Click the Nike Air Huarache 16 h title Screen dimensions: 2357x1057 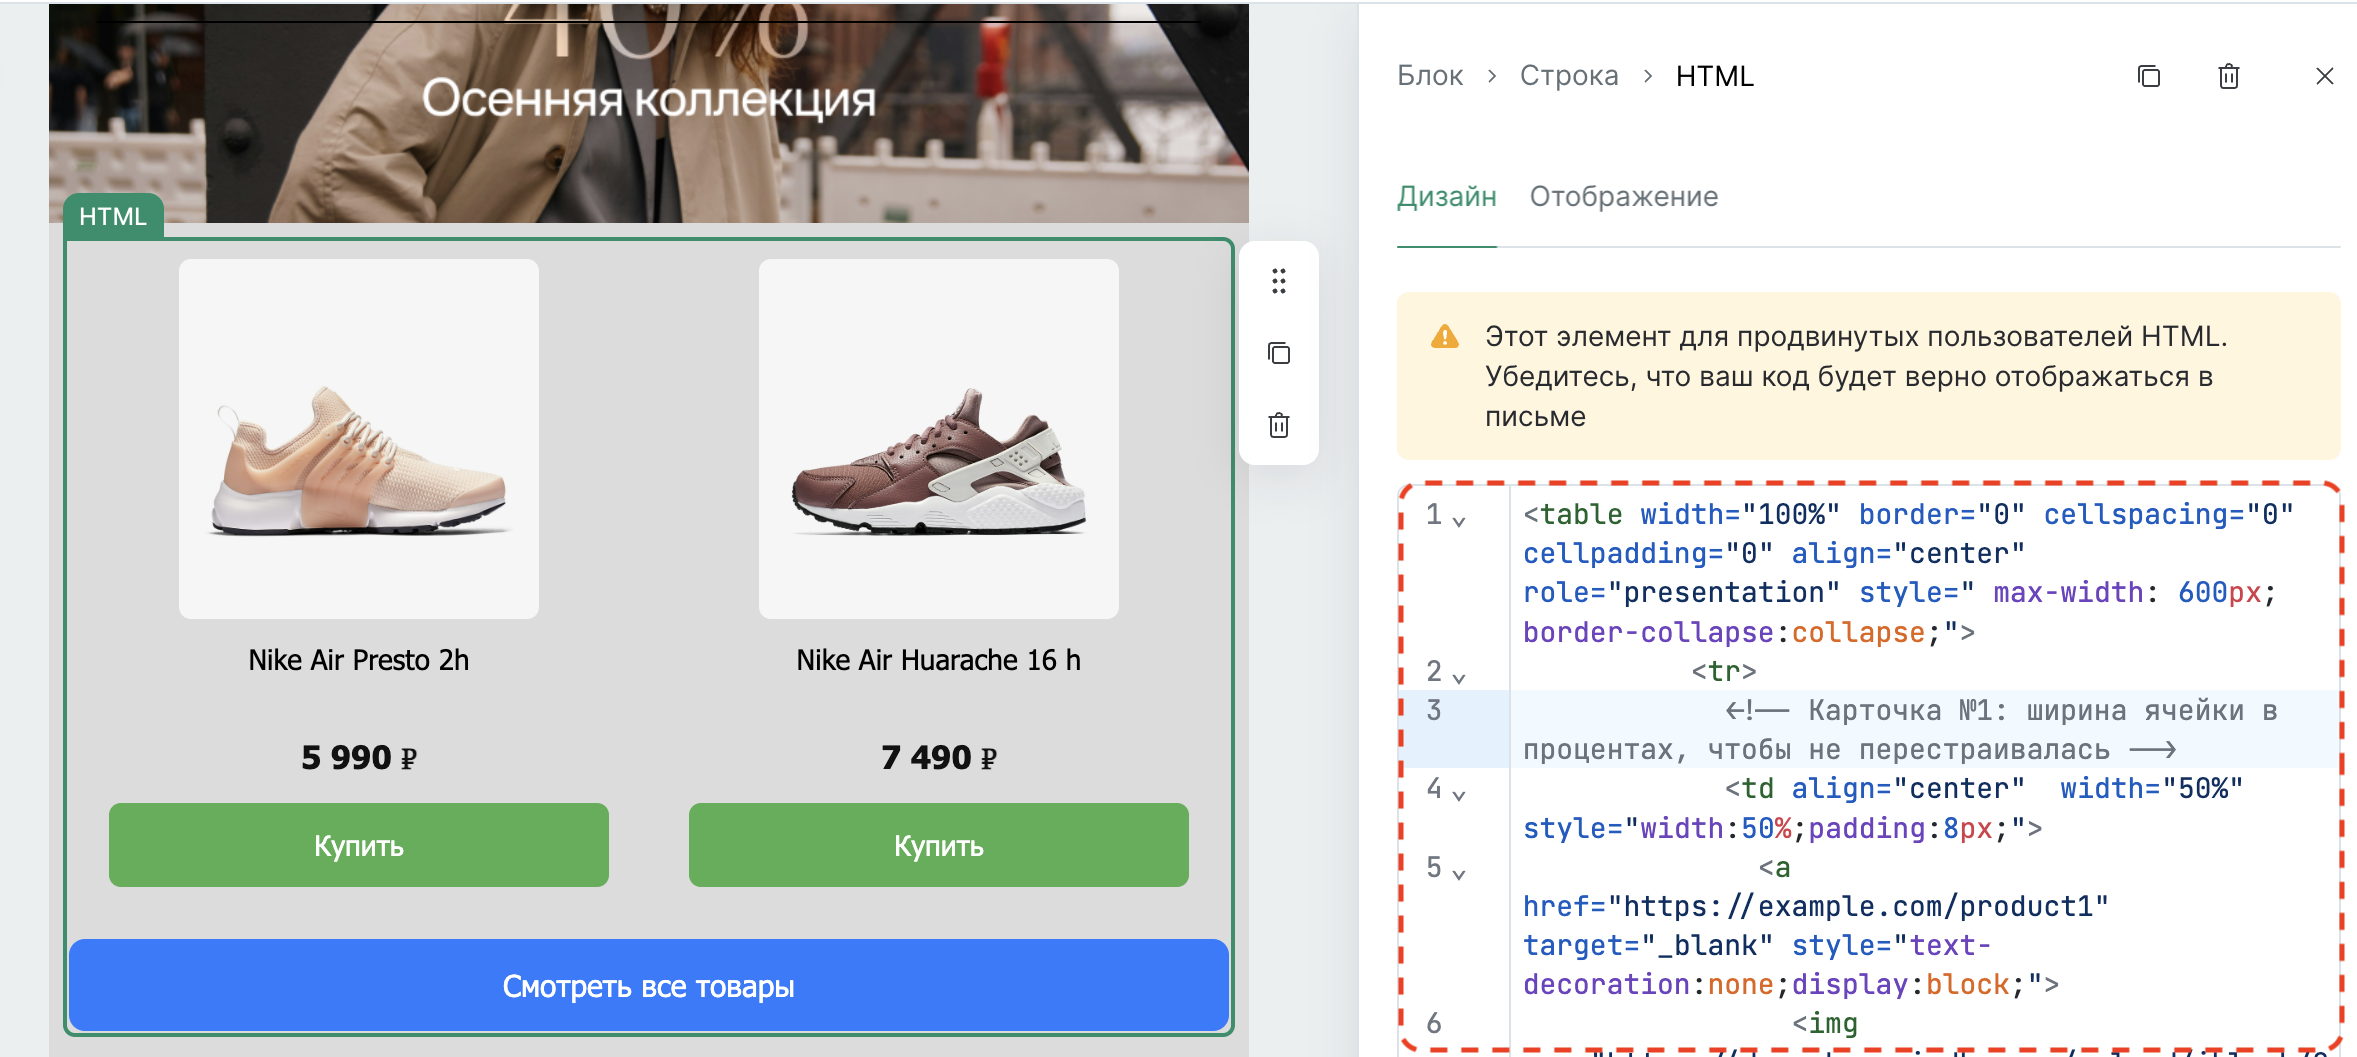[939, 660]
